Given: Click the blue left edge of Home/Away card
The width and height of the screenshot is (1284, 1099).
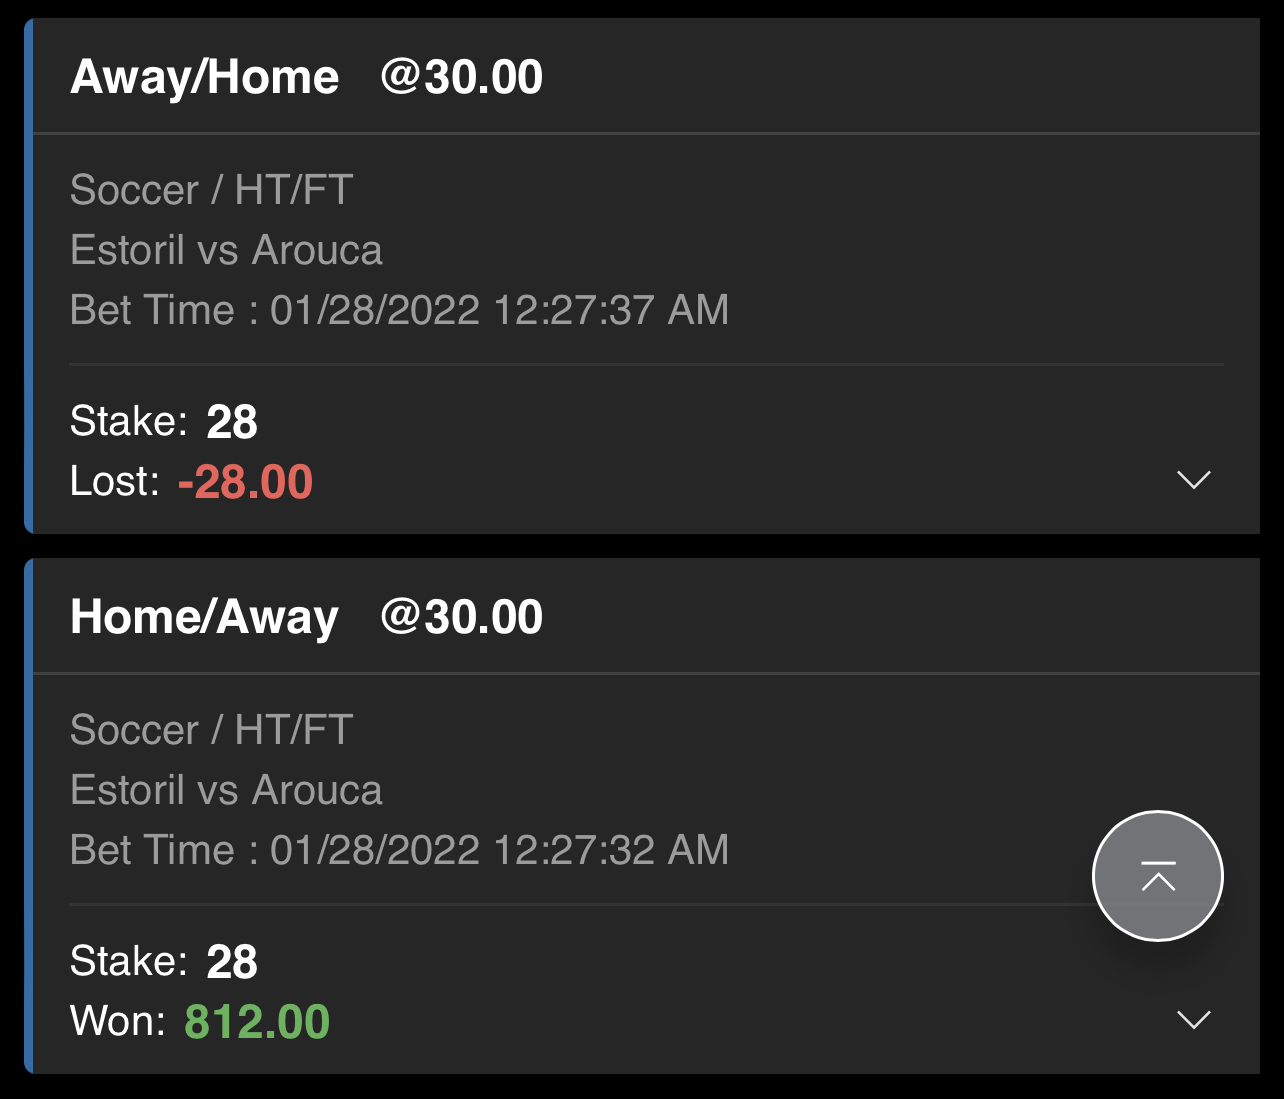Looking at the screenshot, I should (x=29, y=815).
